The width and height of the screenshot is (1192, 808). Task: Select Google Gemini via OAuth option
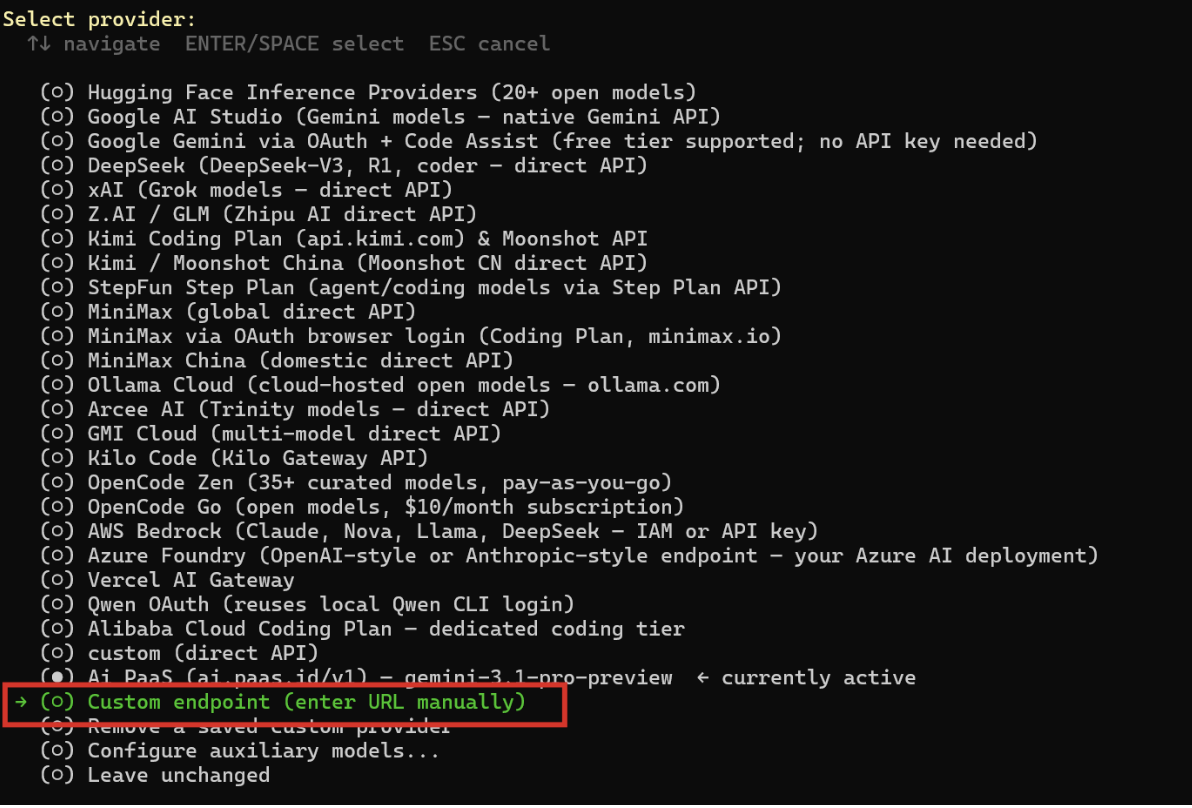(538, 141)
